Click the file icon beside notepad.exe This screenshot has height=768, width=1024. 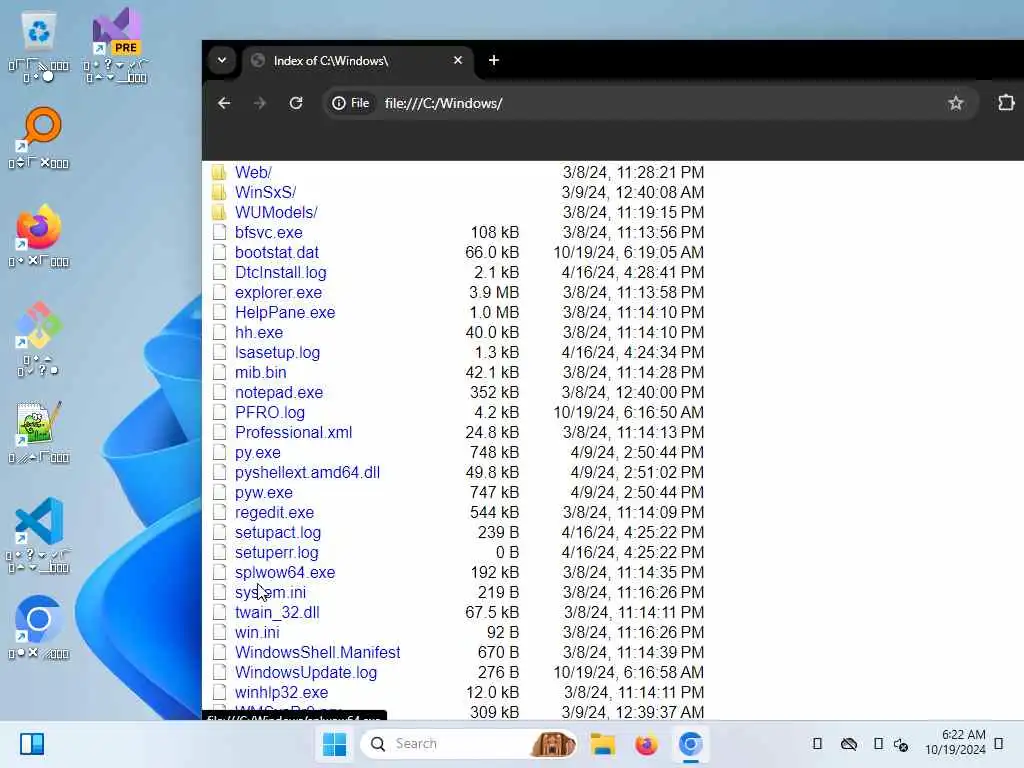pos(219,392)
